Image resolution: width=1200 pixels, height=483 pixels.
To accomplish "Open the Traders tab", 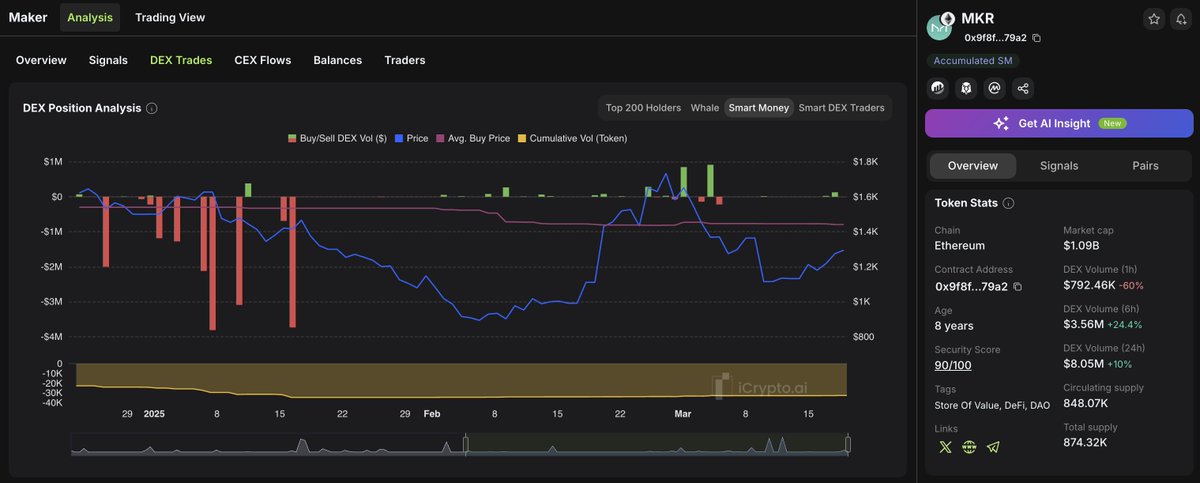I will pyautogui.click(x=405, y=60).
